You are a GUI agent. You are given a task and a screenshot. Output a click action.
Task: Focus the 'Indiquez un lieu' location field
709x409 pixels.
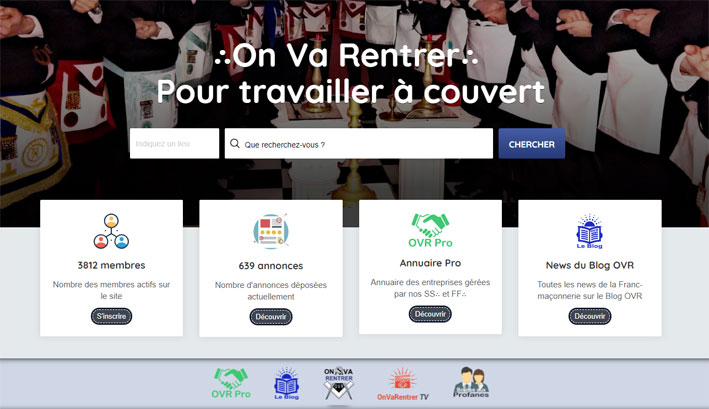coord(174,143)
